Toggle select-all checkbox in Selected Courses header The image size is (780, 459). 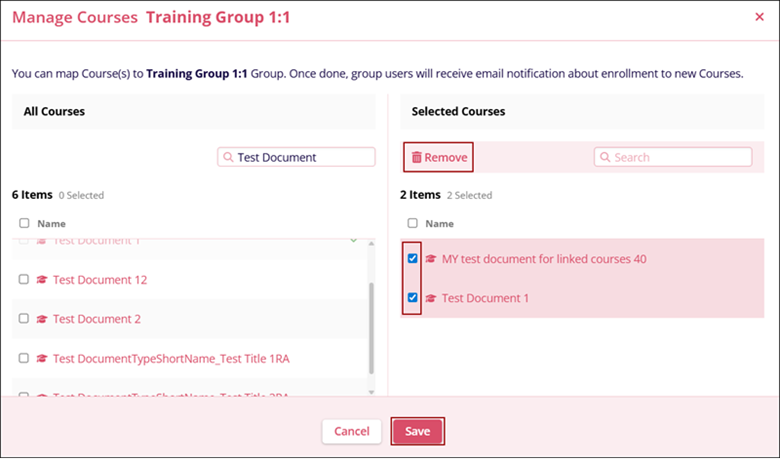click(x=413, y=224)
